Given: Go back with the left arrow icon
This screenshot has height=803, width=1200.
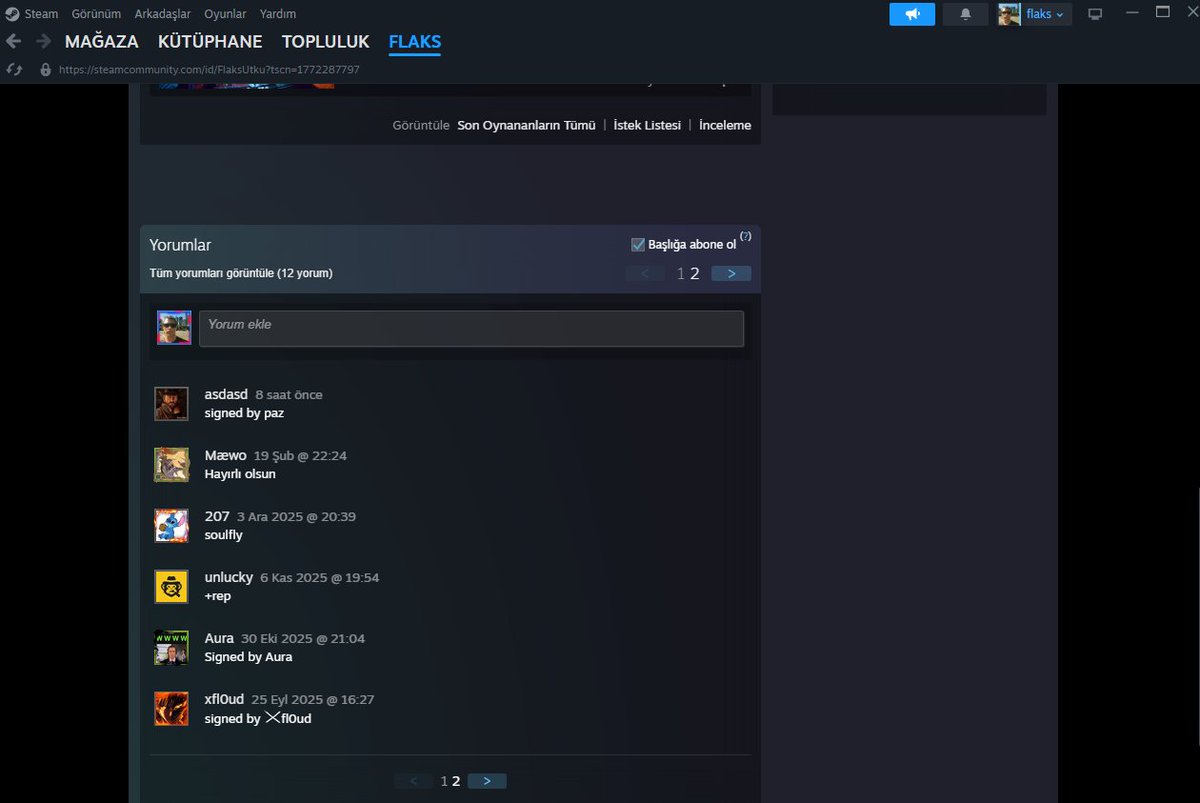Looking at the screenshot, I should point(14,41).
